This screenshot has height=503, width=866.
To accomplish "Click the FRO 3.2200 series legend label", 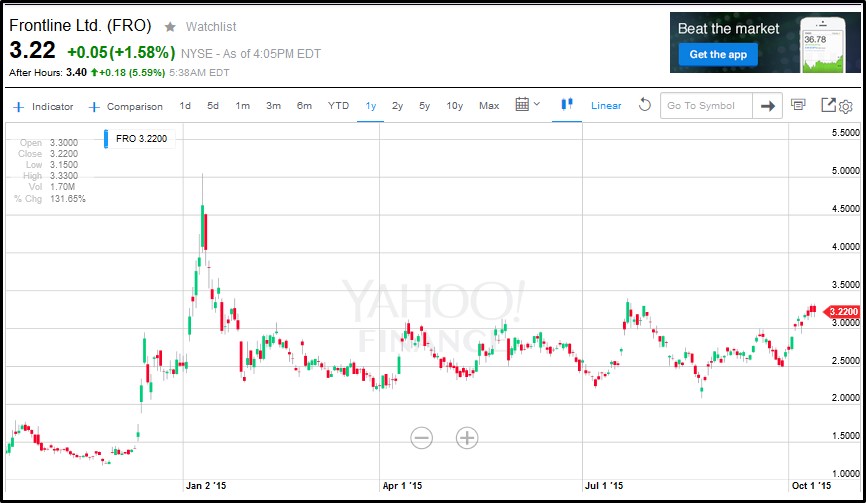I will tap(140, 139).
